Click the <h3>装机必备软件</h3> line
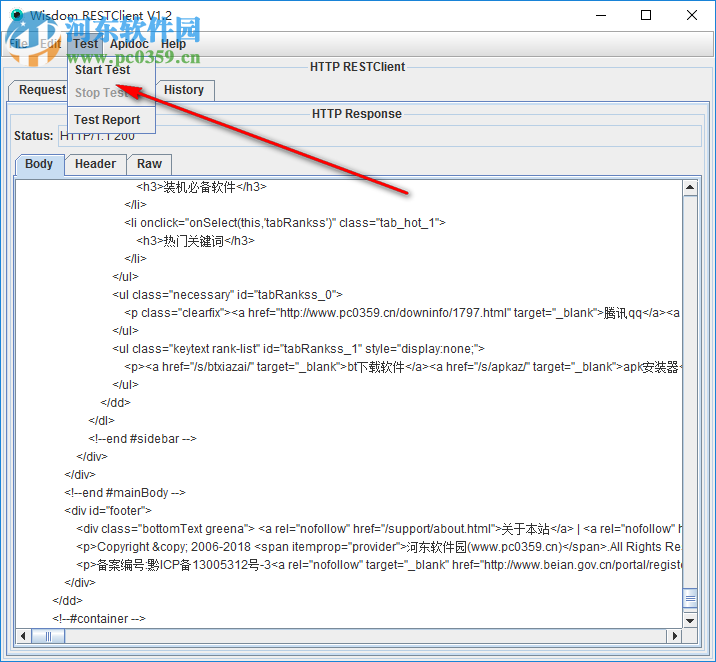 (x=201, y=187)
